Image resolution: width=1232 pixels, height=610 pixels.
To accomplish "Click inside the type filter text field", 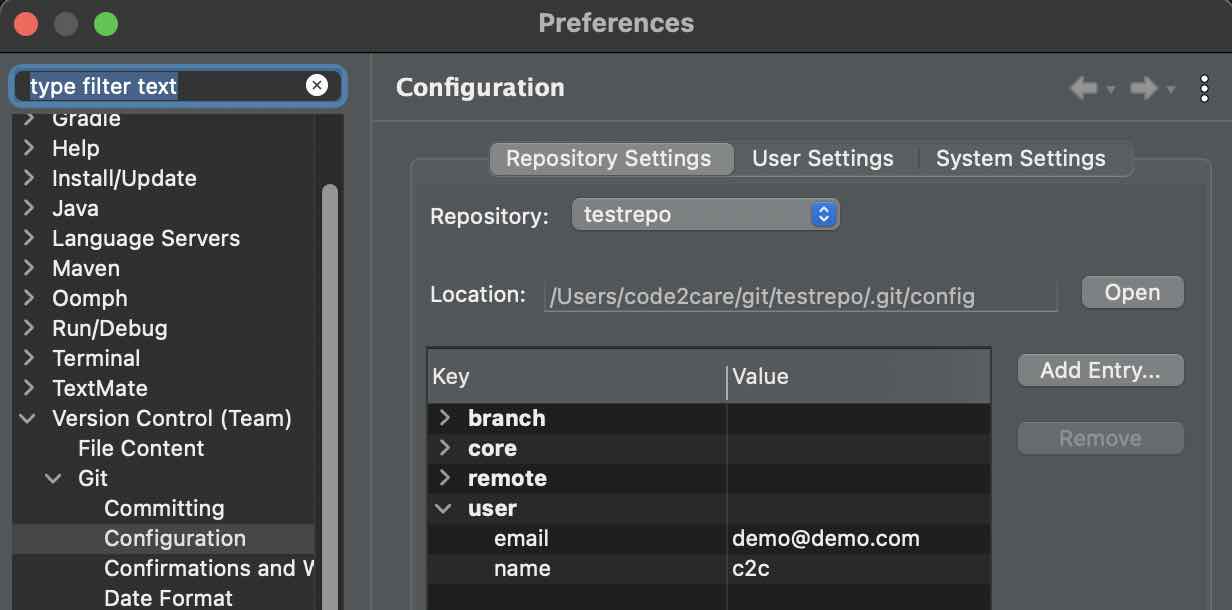I will pyautogui.click(x=150, y=86).
